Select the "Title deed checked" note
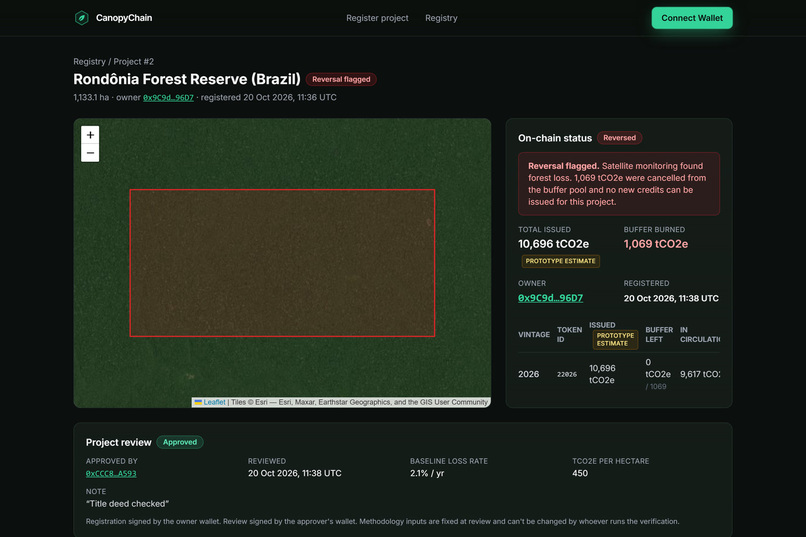 [127, 504]
